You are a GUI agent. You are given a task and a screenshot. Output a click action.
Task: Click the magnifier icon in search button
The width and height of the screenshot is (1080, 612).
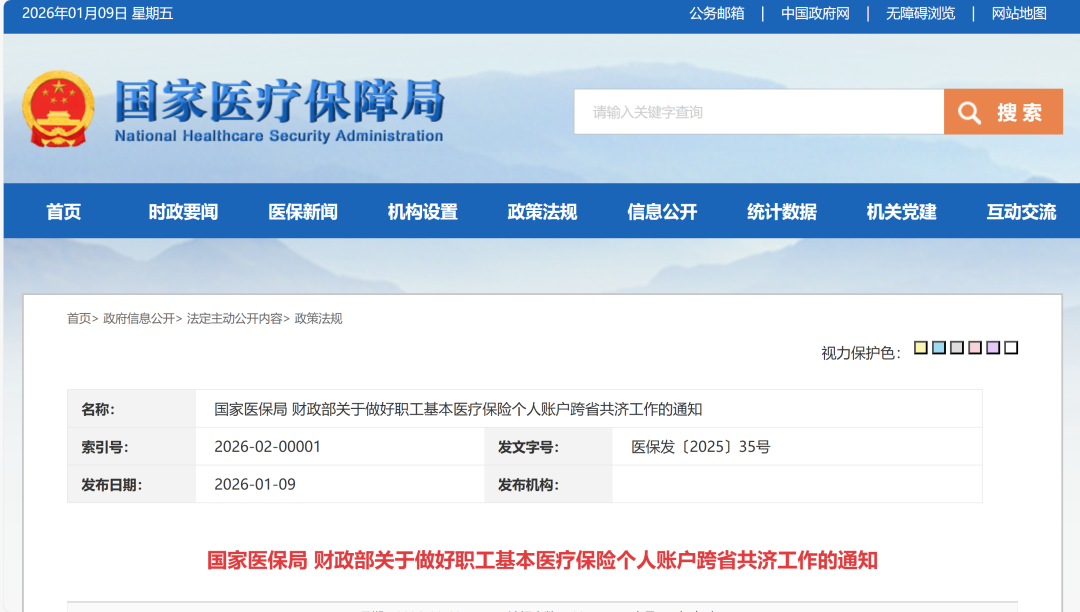pos(969,112)
